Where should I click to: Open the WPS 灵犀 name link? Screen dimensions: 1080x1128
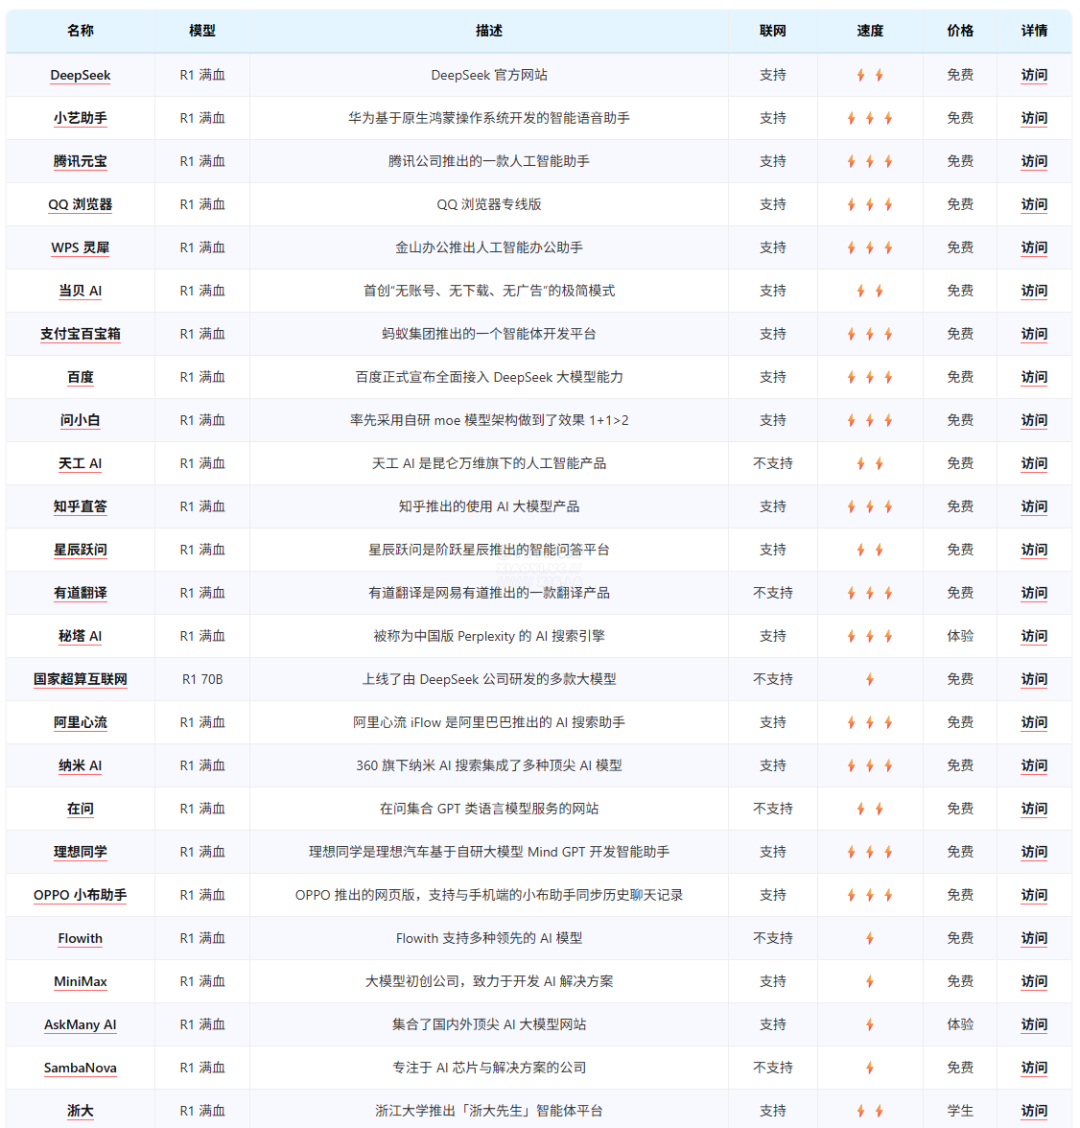[80, 247]
